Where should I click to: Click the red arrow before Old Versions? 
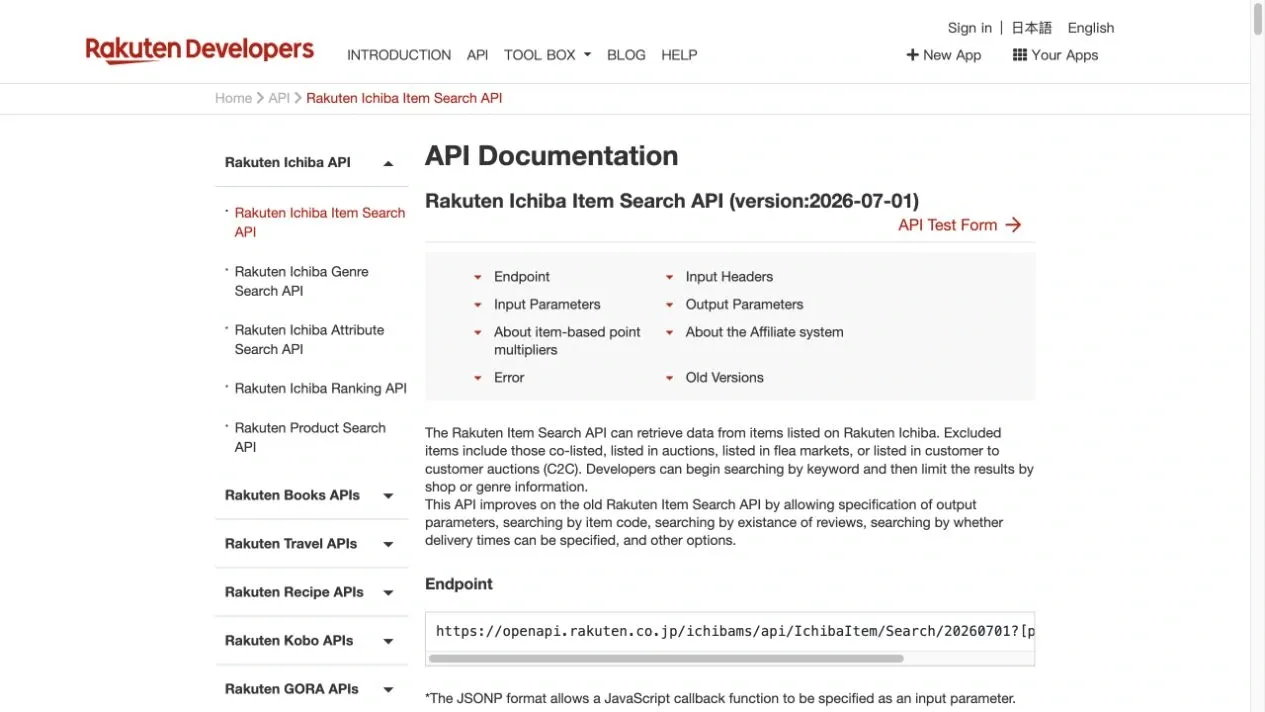[x=670, y=378]
